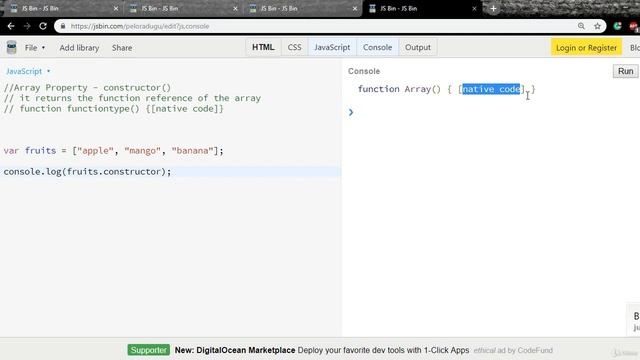This screenshot has height=360, width=640.
Task: Close the first JS Bin tab
Action: (x=116, y=8)
